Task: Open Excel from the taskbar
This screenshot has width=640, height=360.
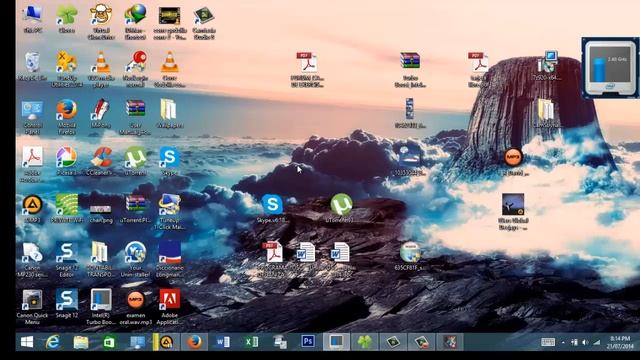Action: (251, 342)
